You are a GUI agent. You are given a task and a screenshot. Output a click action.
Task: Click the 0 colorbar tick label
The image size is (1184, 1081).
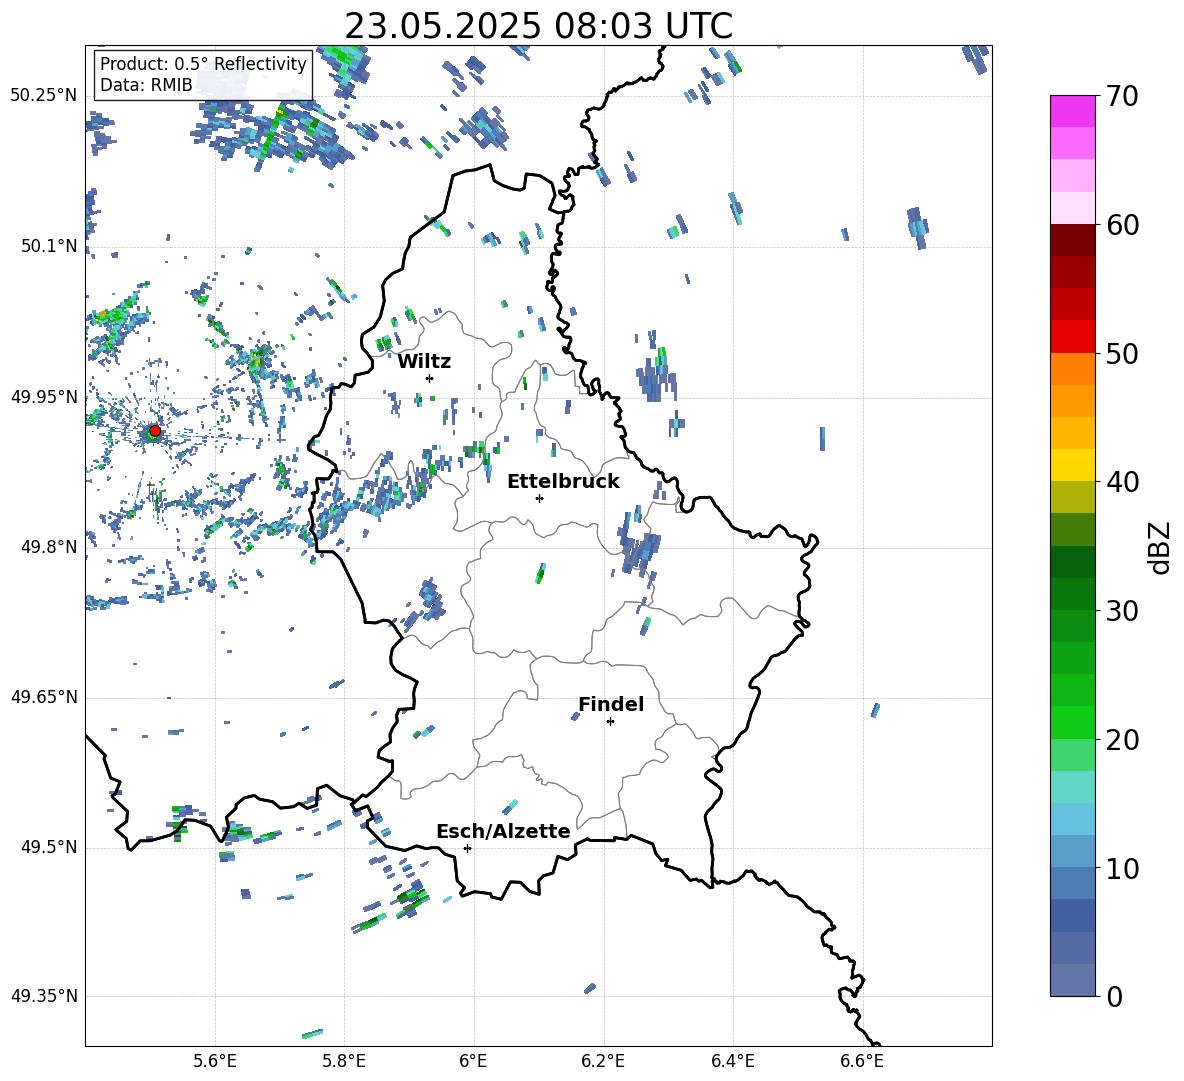click(x=1115, y=996)
